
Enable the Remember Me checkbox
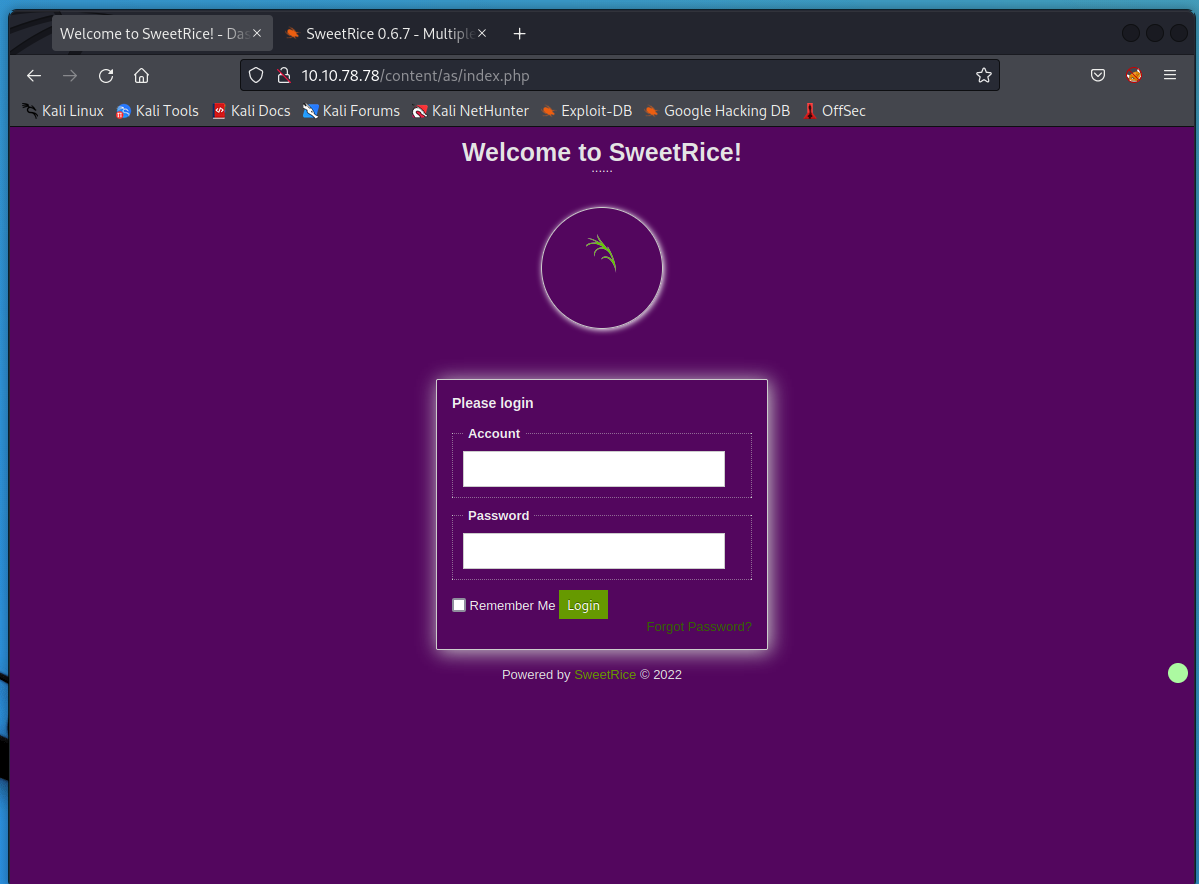[x=459, y=605]
